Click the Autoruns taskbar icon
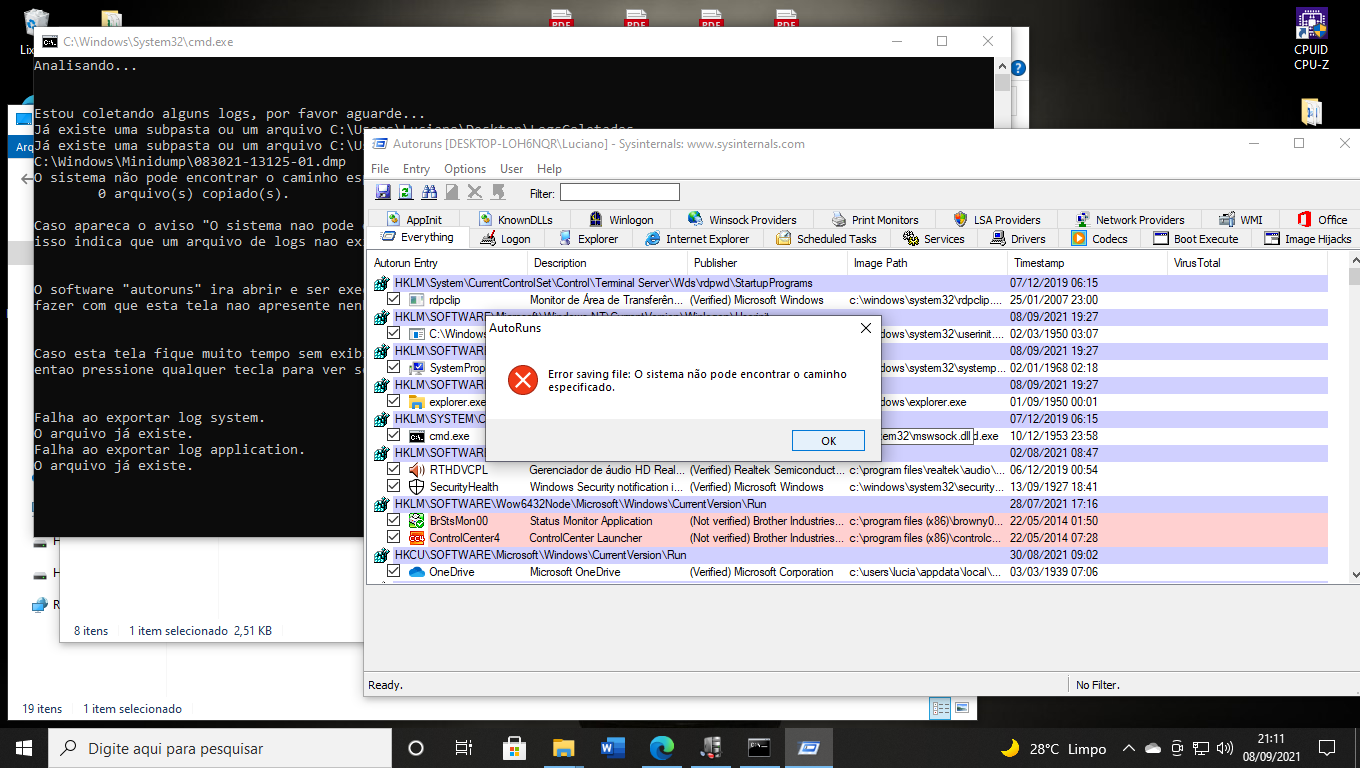 click(x=808, y=748)
